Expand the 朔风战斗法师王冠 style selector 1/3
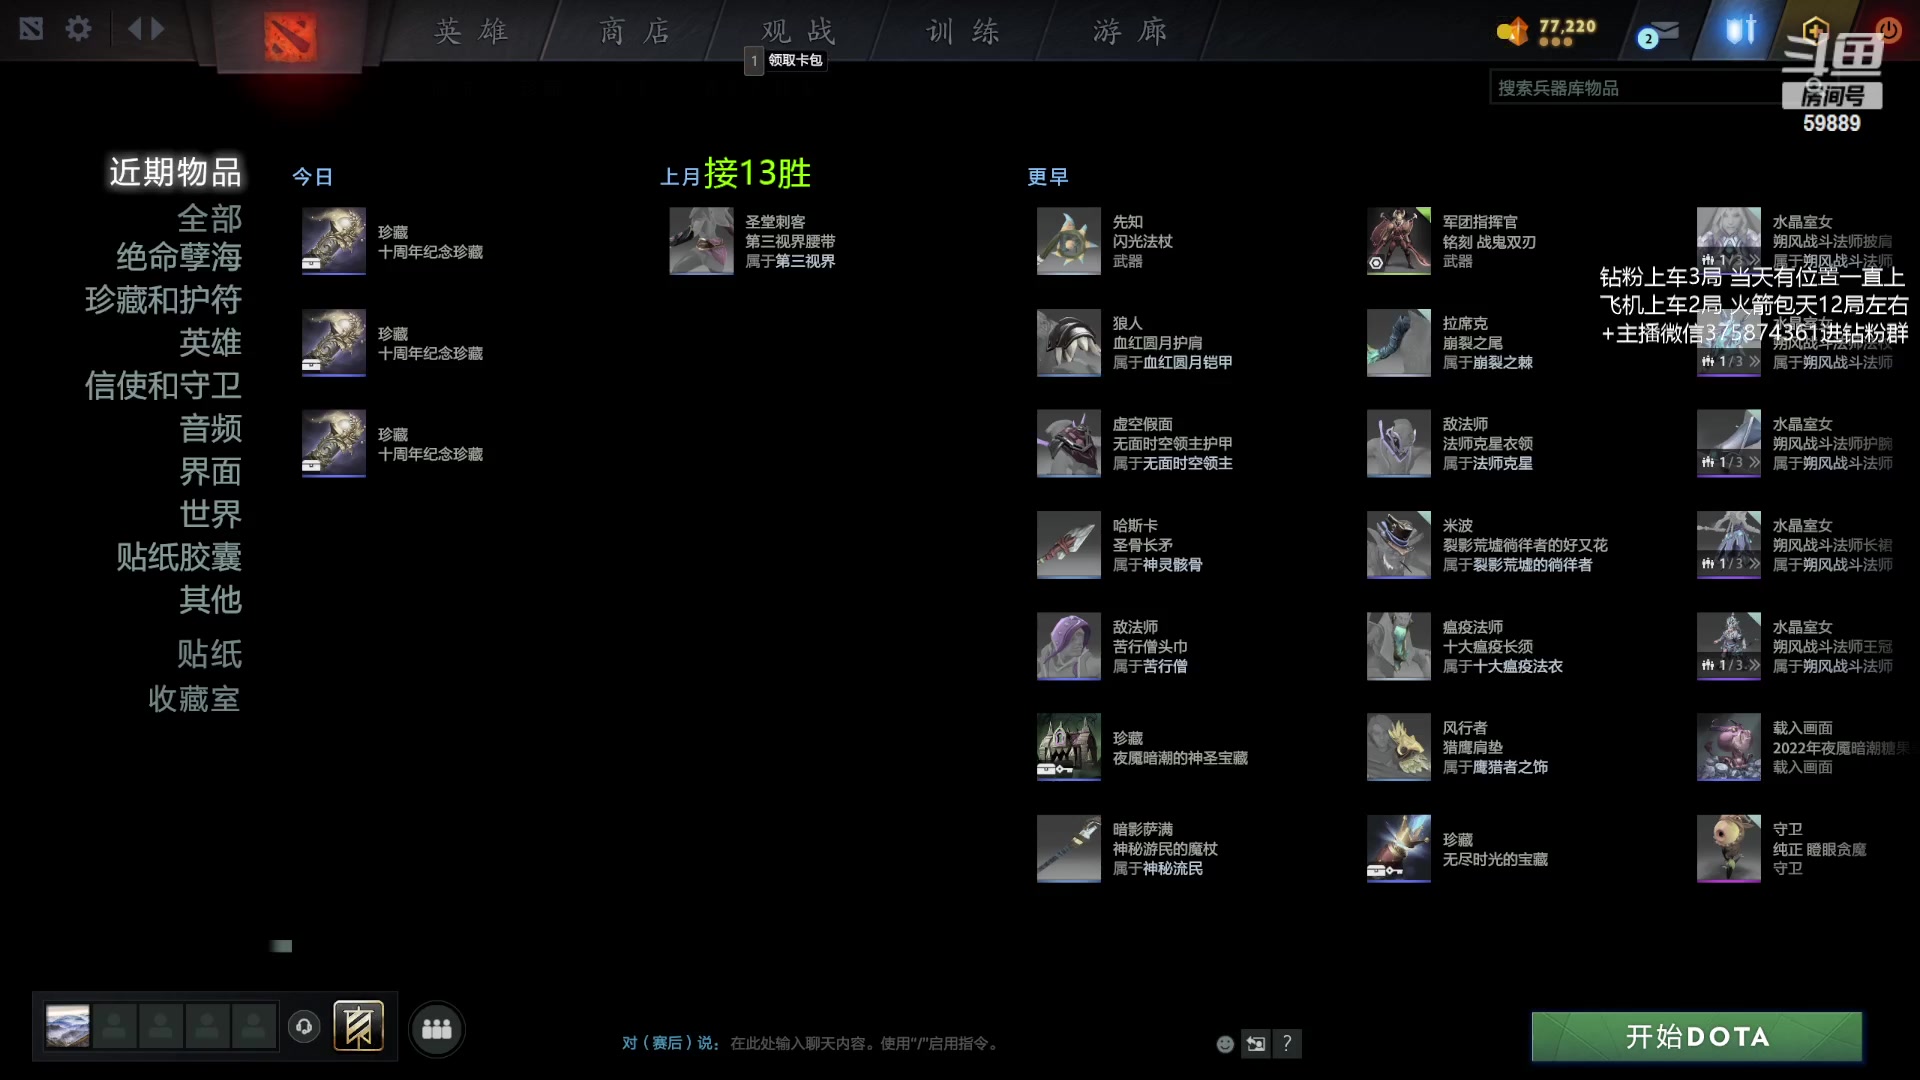 click(x=1729, y=665)
